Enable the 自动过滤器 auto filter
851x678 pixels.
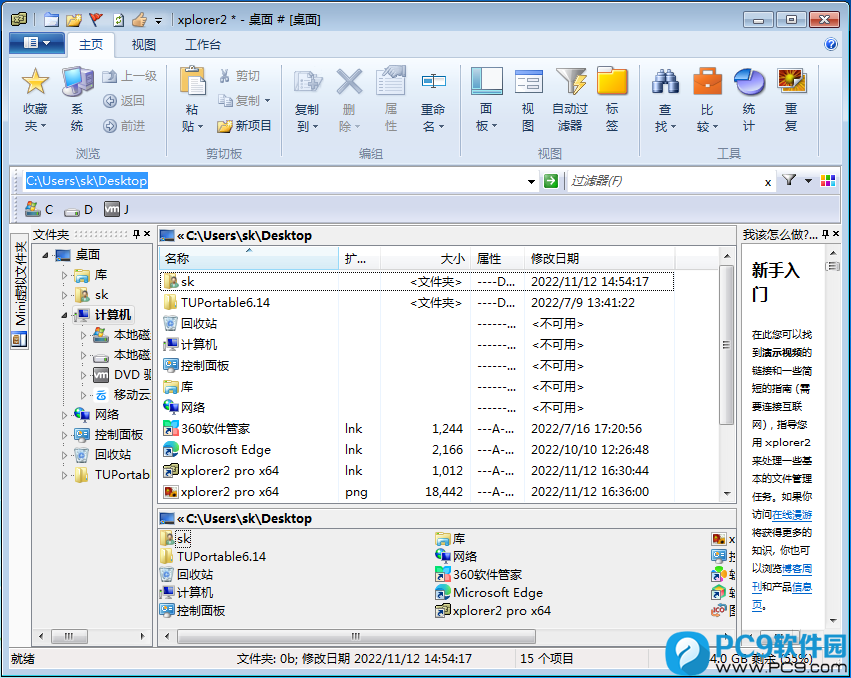(570, 99)
